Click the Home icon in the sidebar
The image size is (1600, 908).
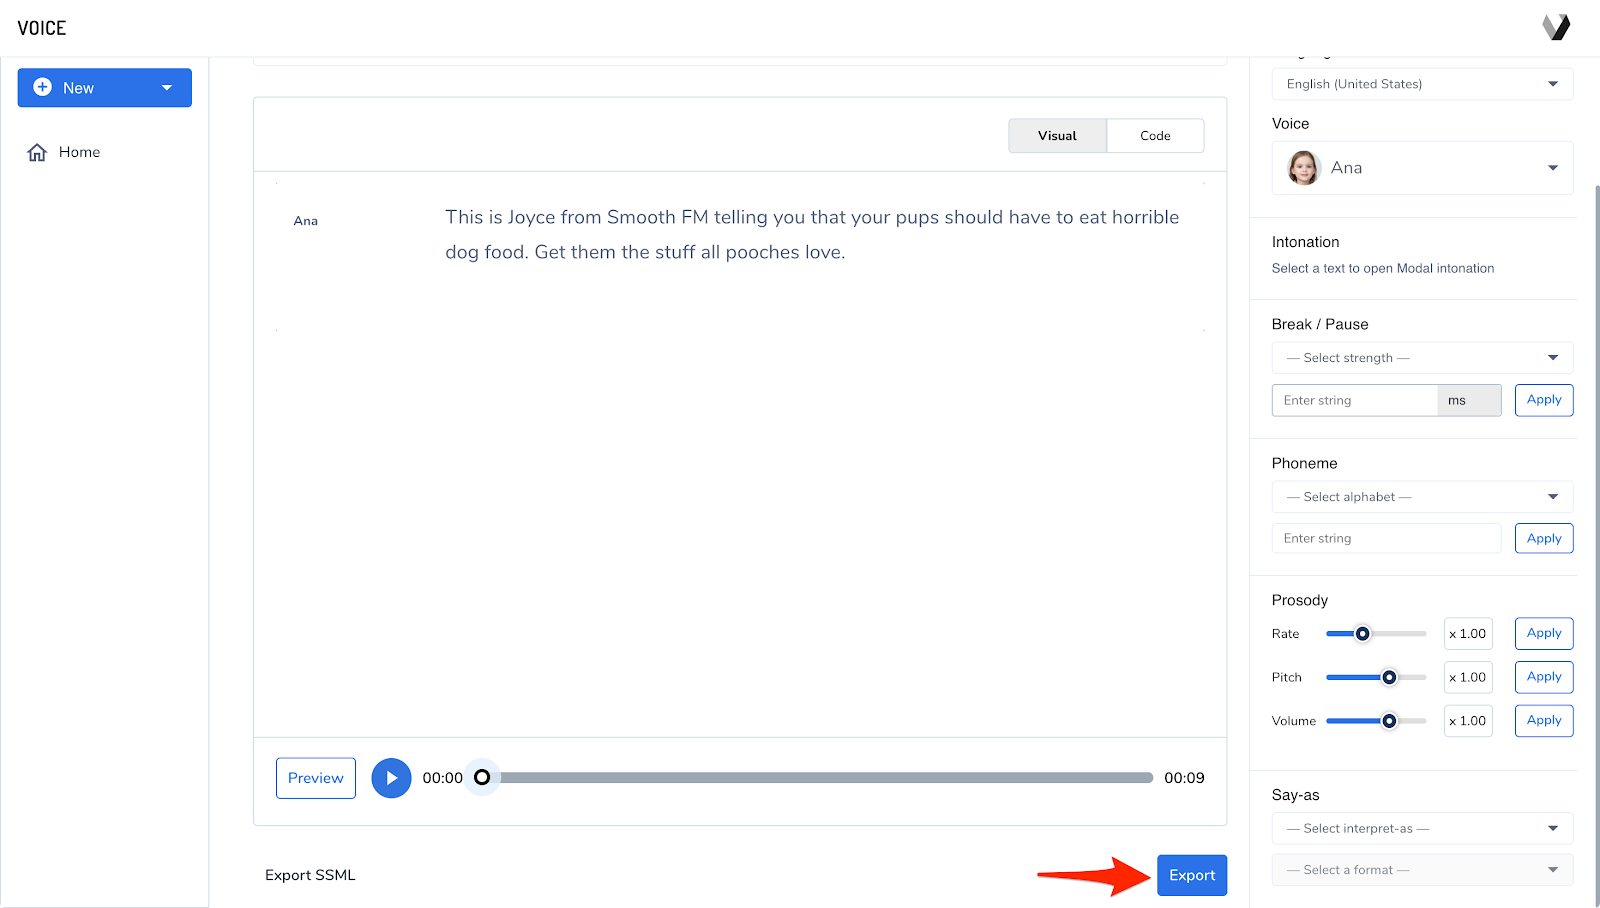coord(36,151)
